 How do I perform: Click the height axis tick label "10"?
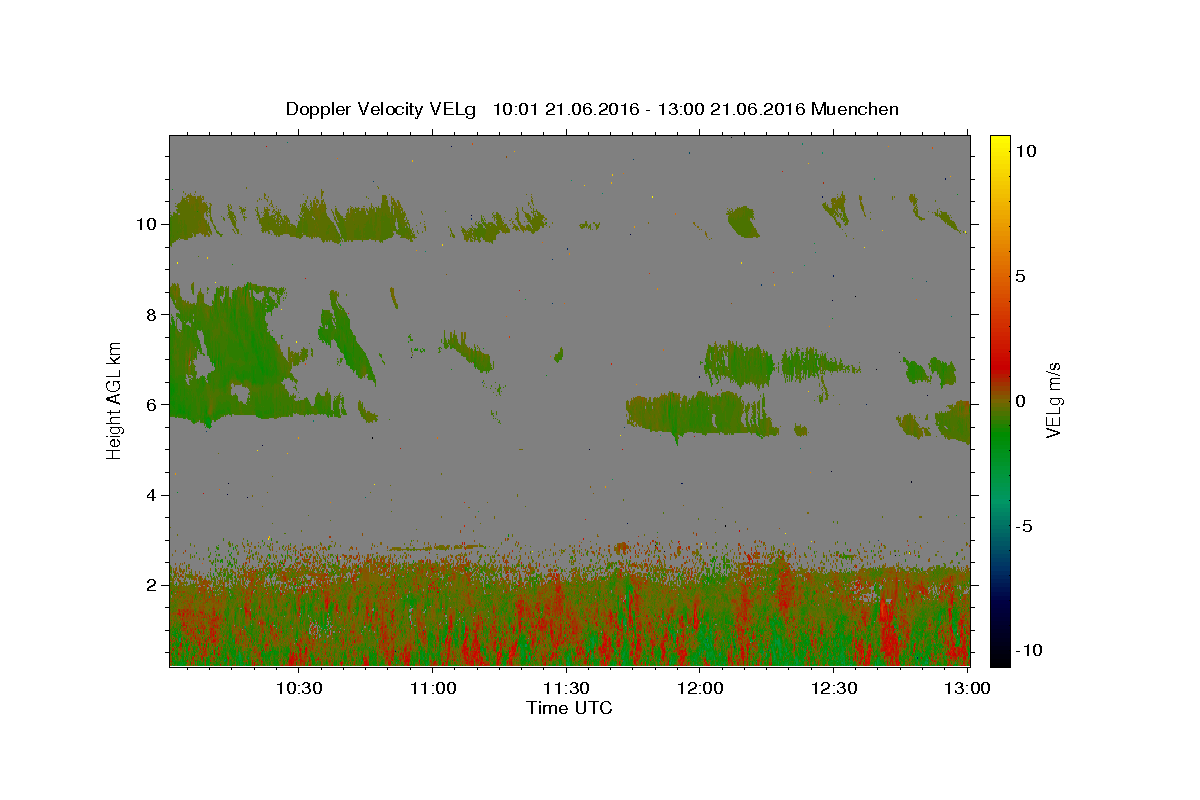[x=146, y=224]
